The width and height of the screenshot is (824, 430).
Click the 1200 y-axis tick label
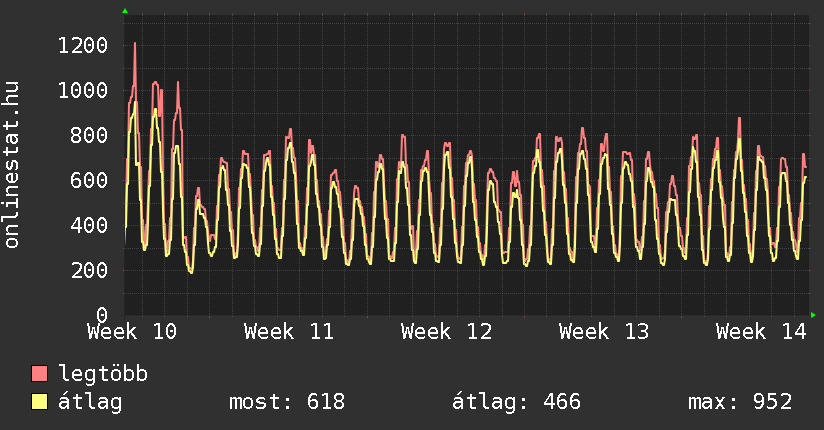pyautogui.click(x=83, y=45)
